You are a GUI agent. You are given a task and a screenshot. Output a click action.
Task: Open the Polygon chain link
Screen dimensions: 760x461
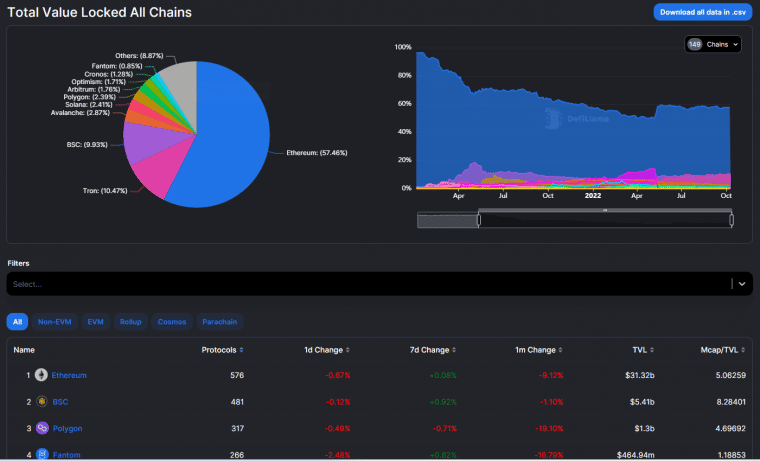(67, 429)
